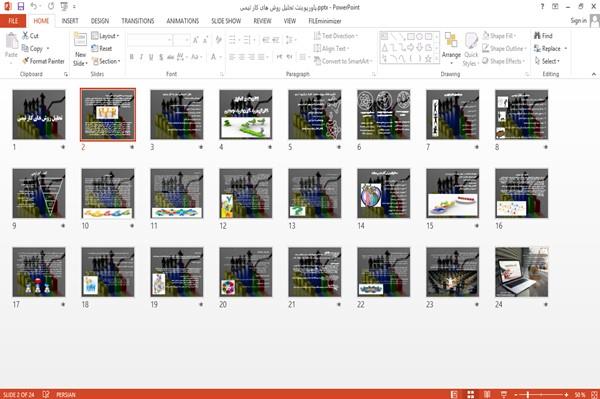Viewport: 600px width, 399px height.
Task: Select slide 24 thumbnail with laptop
Action: [x=522, y=272]
